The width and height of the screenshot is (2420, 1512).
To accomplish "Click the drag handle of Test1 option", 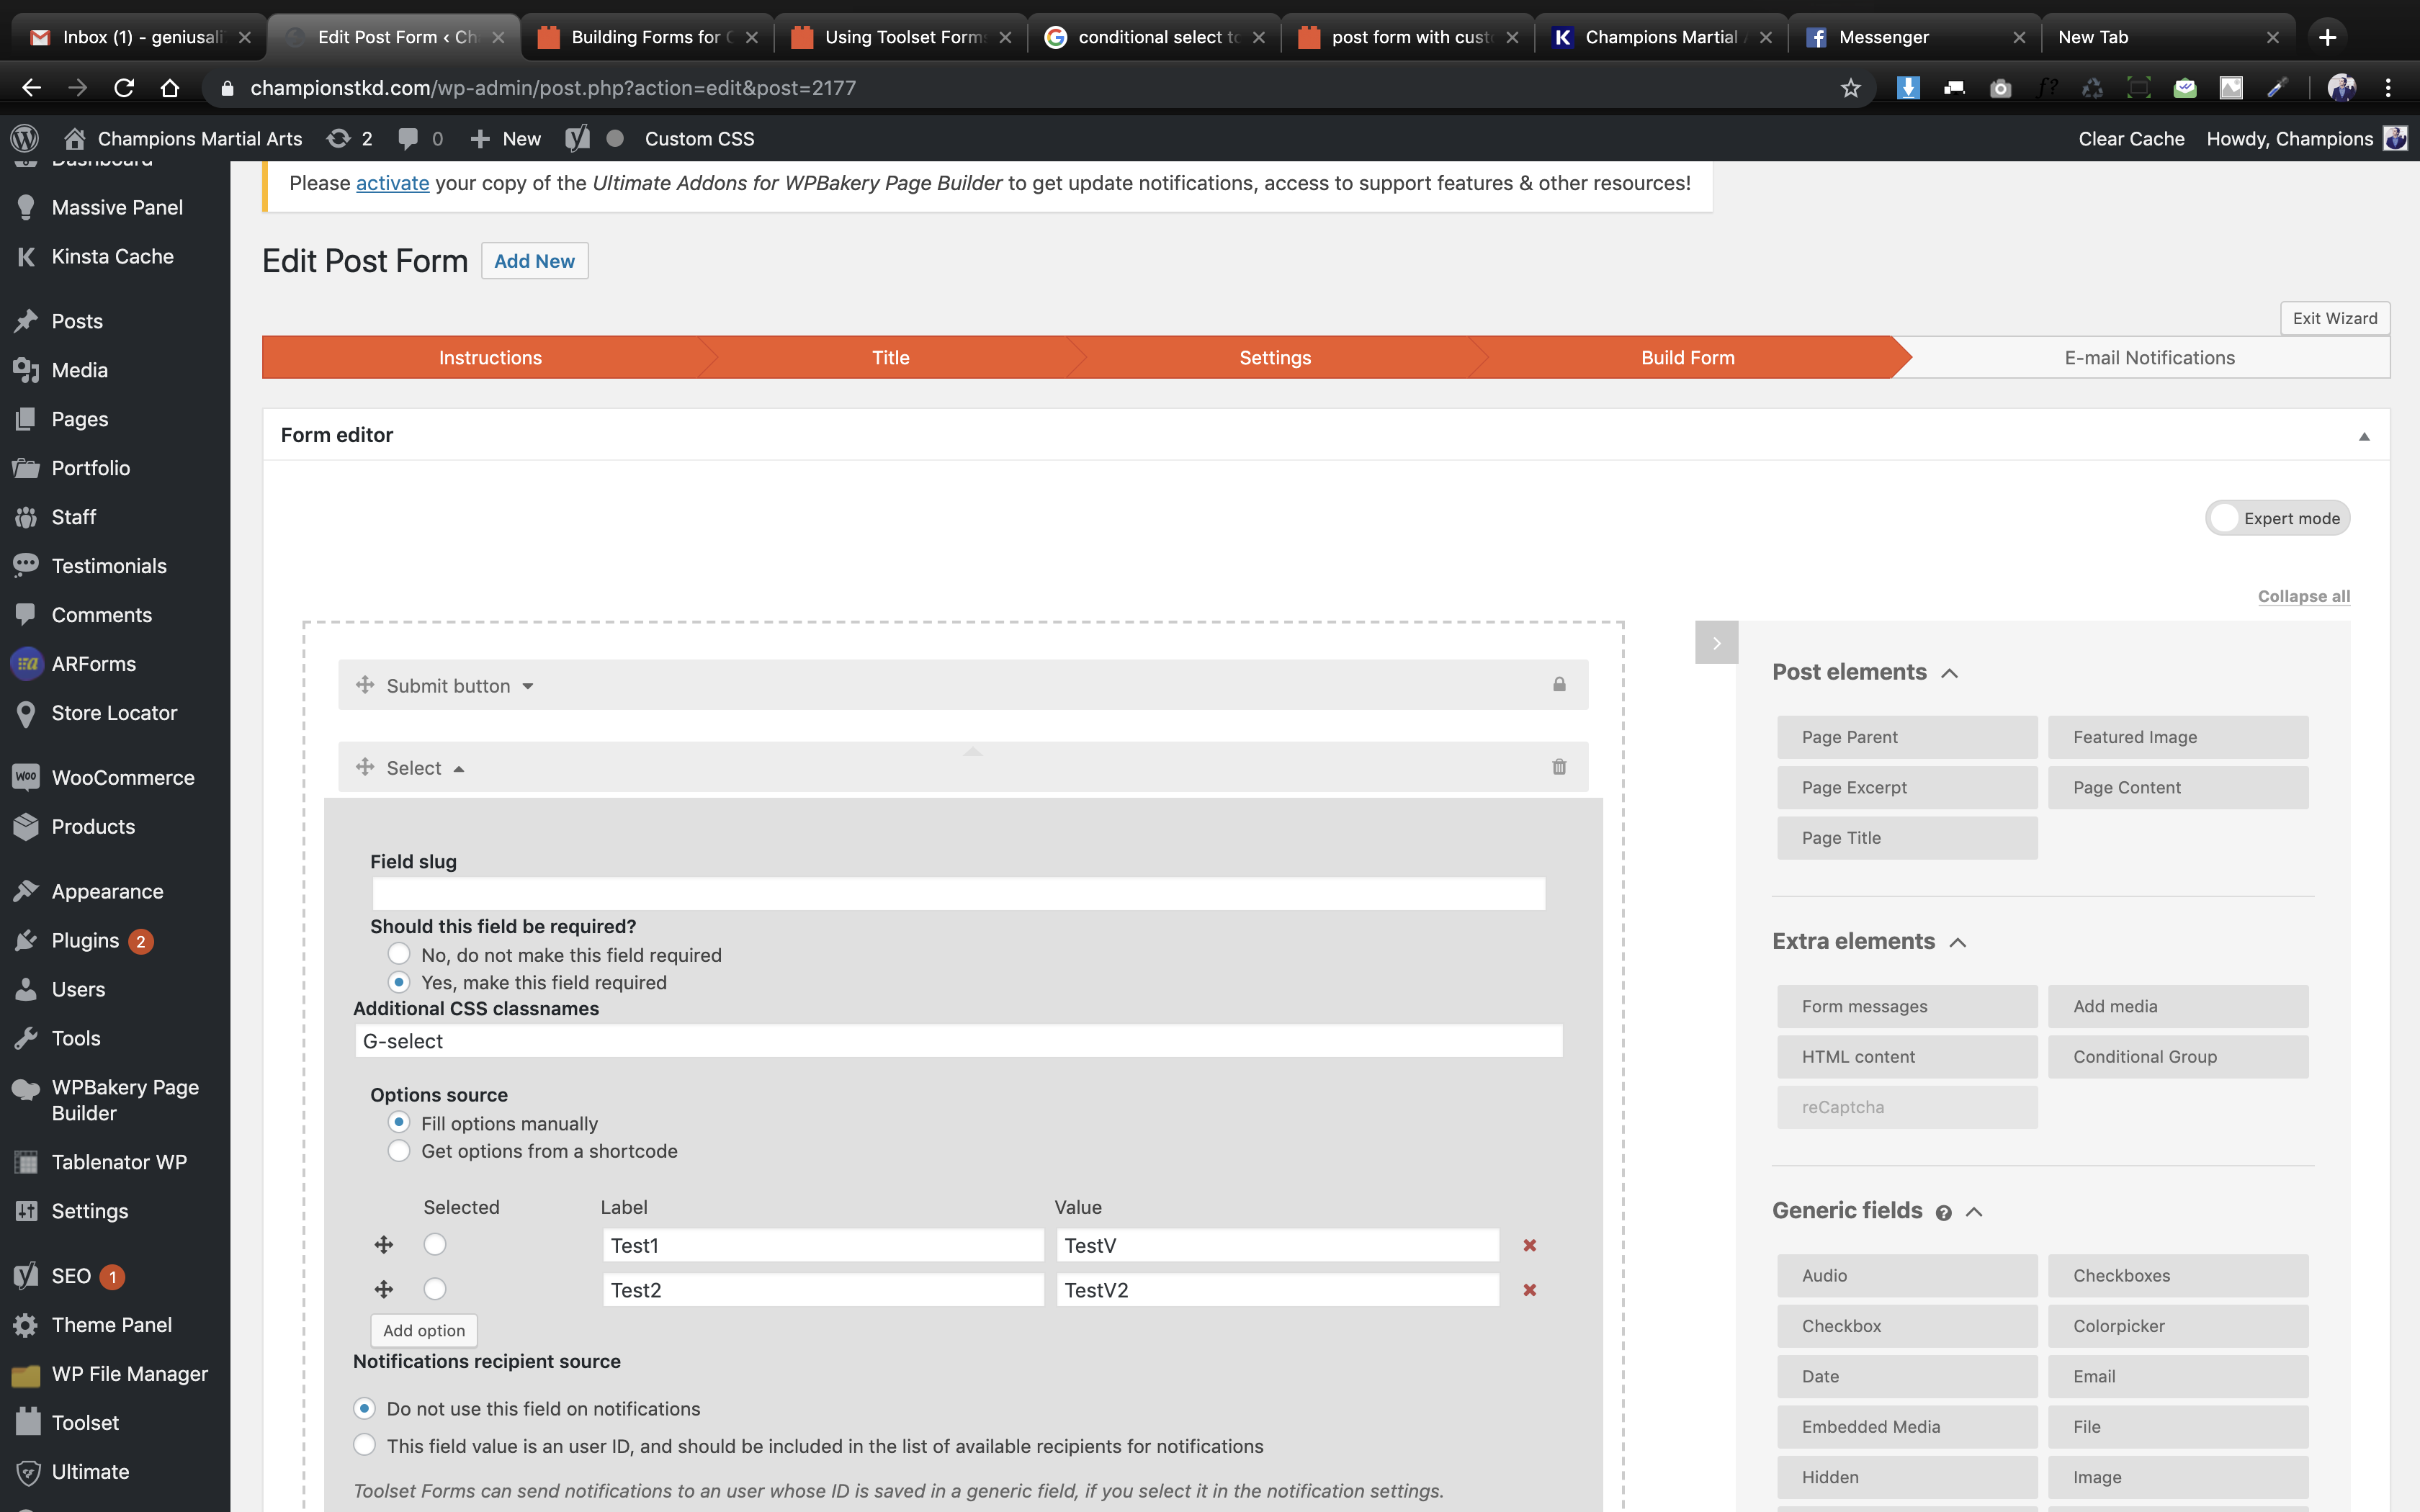I will click(x=383, y=1245).
